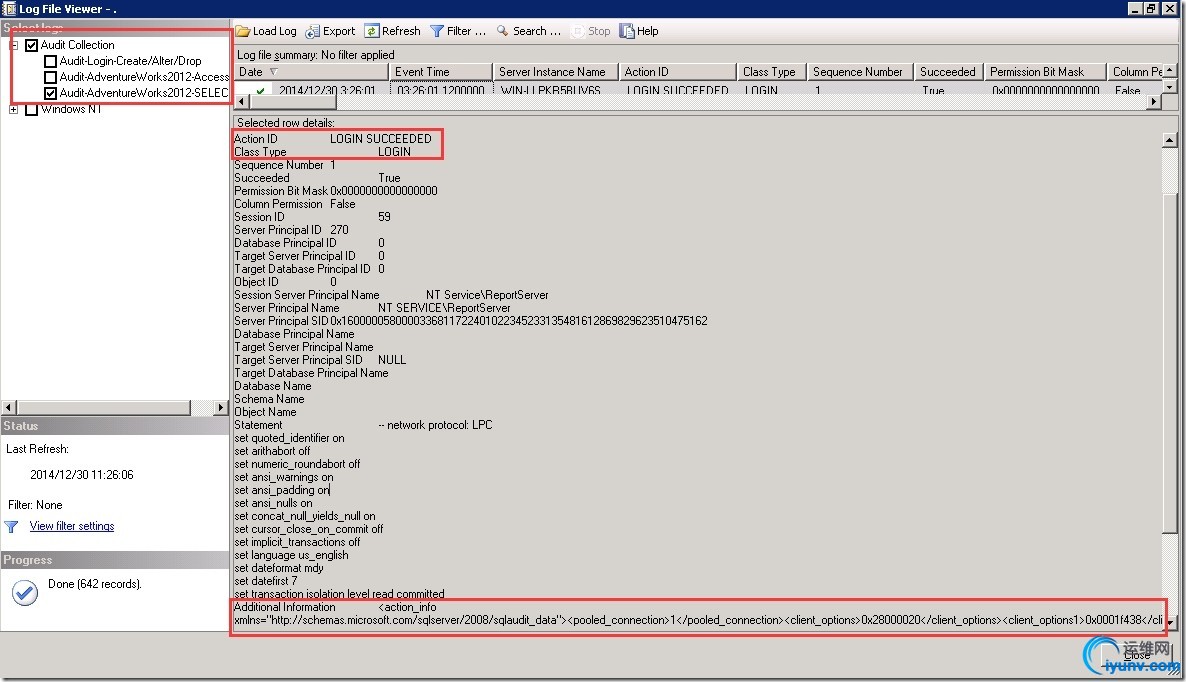Click the Stop icon in toolbar
The image size is (1186, 682).
[x=578, y=31]
